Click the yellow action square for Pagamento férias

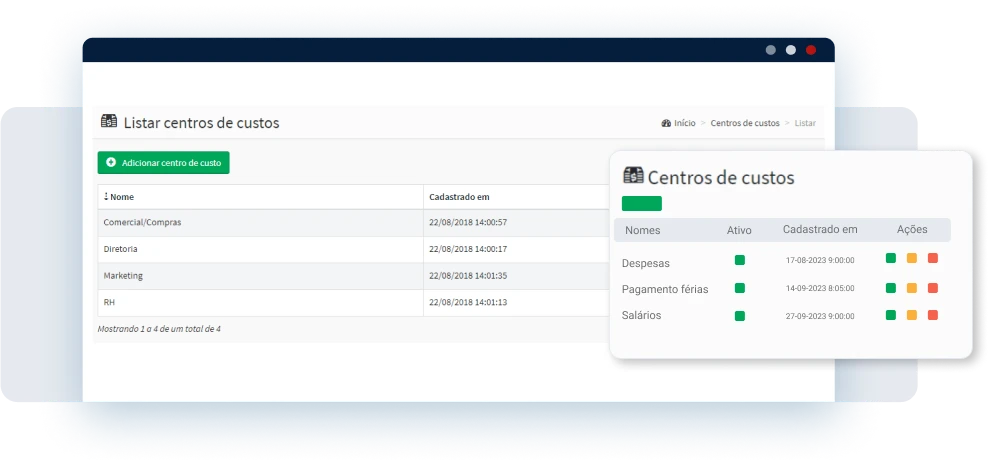click(x=912, y=289)
